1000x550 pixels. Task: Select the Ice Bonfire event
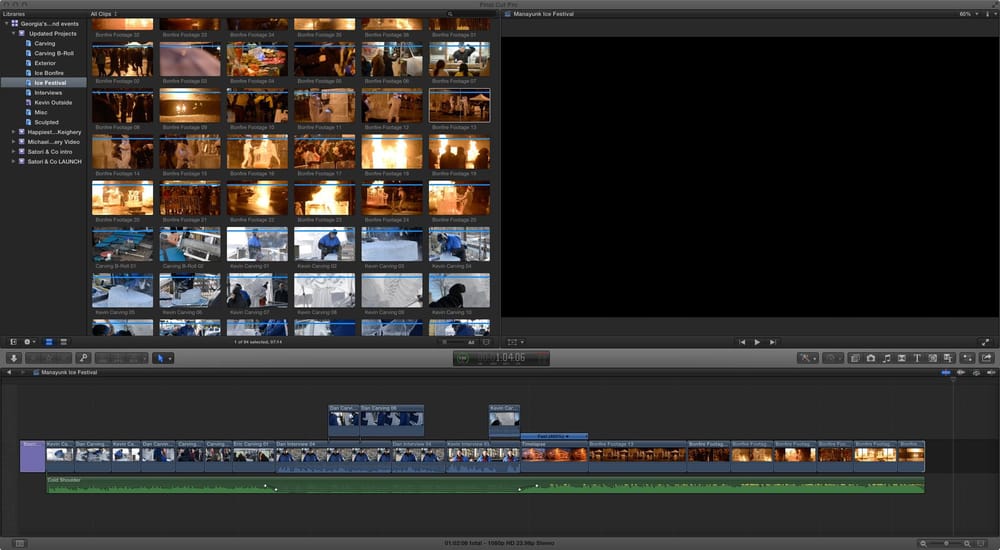48,73
